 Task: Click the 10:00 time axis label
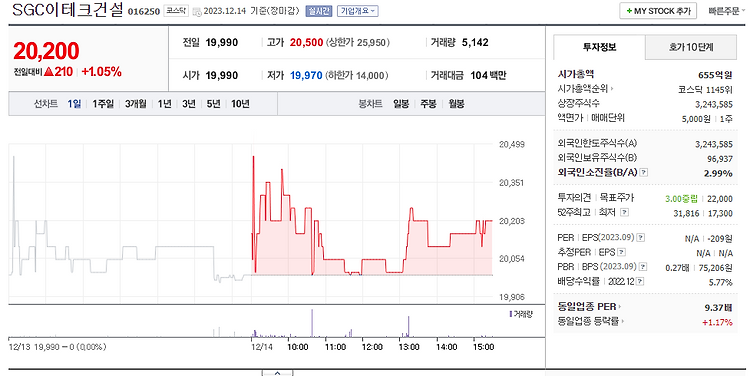[x=298, y=347]
